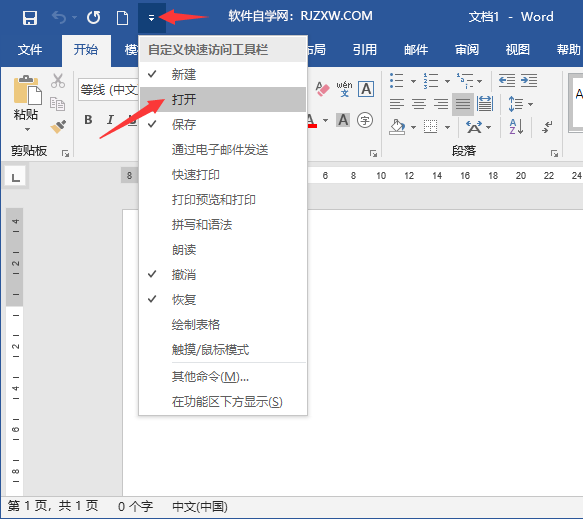
Task: Open the Borders dropdown arrow
Action: [x=447, y=128]
